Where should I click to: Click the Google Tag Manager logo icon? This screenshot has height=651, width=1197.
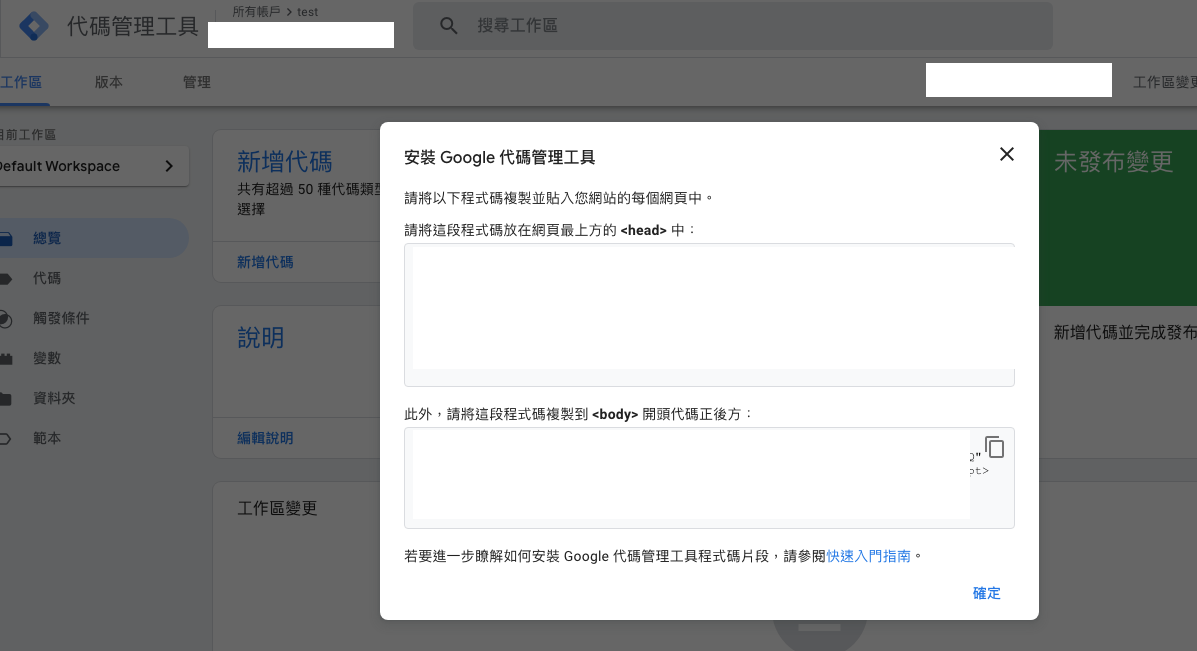pos(34,26)
